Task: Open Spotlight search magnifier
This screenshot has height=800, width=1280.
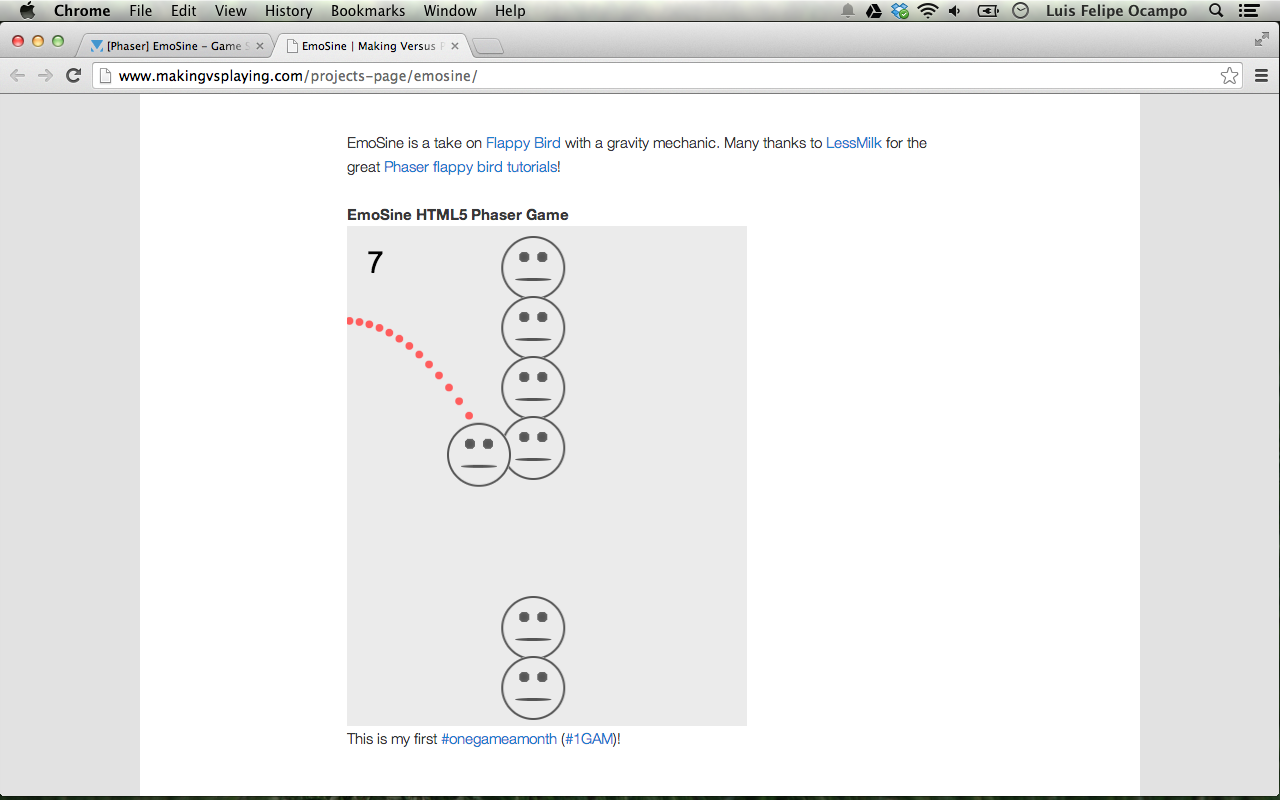Action: [x=1216, y=11]
